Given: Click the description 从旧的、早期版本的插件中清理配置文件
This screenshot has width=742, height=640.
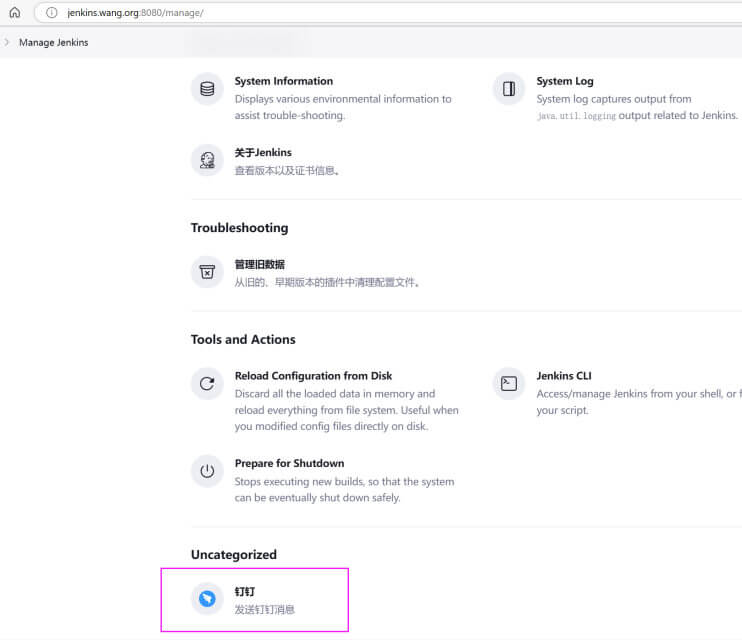Looking at the screenshot, I should click(327, 283).
